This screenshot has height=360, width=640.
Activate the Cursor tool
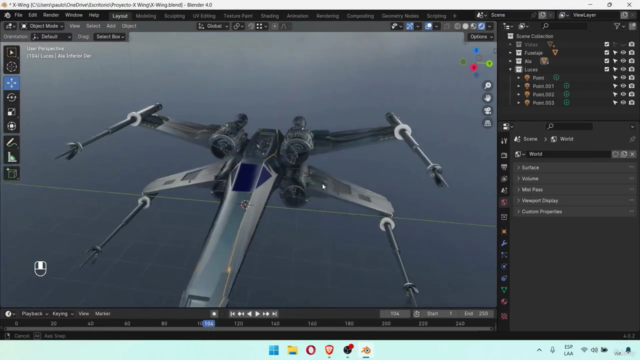point(11,67)
